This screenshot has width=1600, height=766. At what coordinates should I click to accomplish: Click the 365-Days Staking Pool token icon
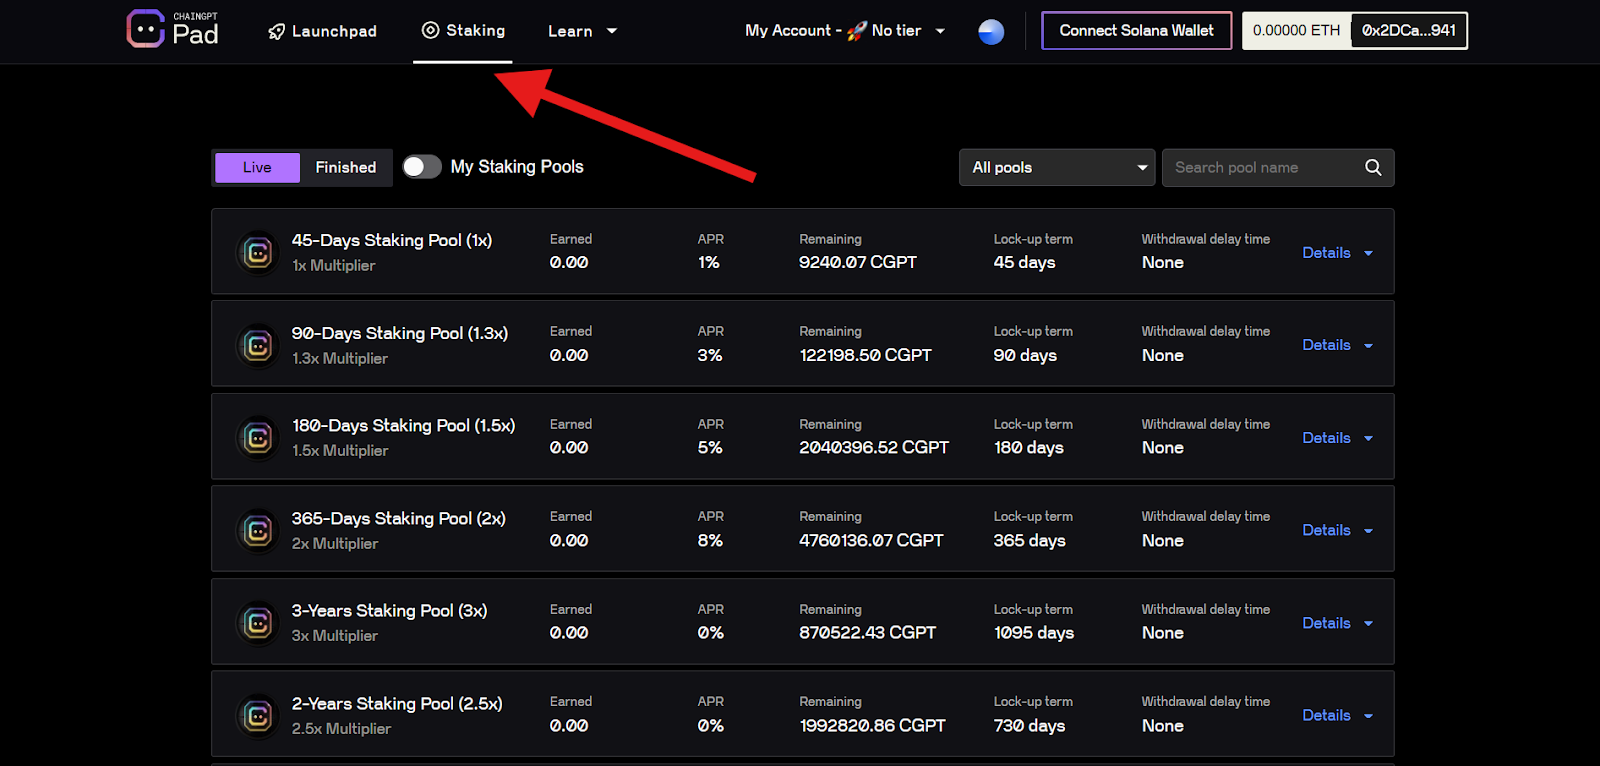click(258, 531)
